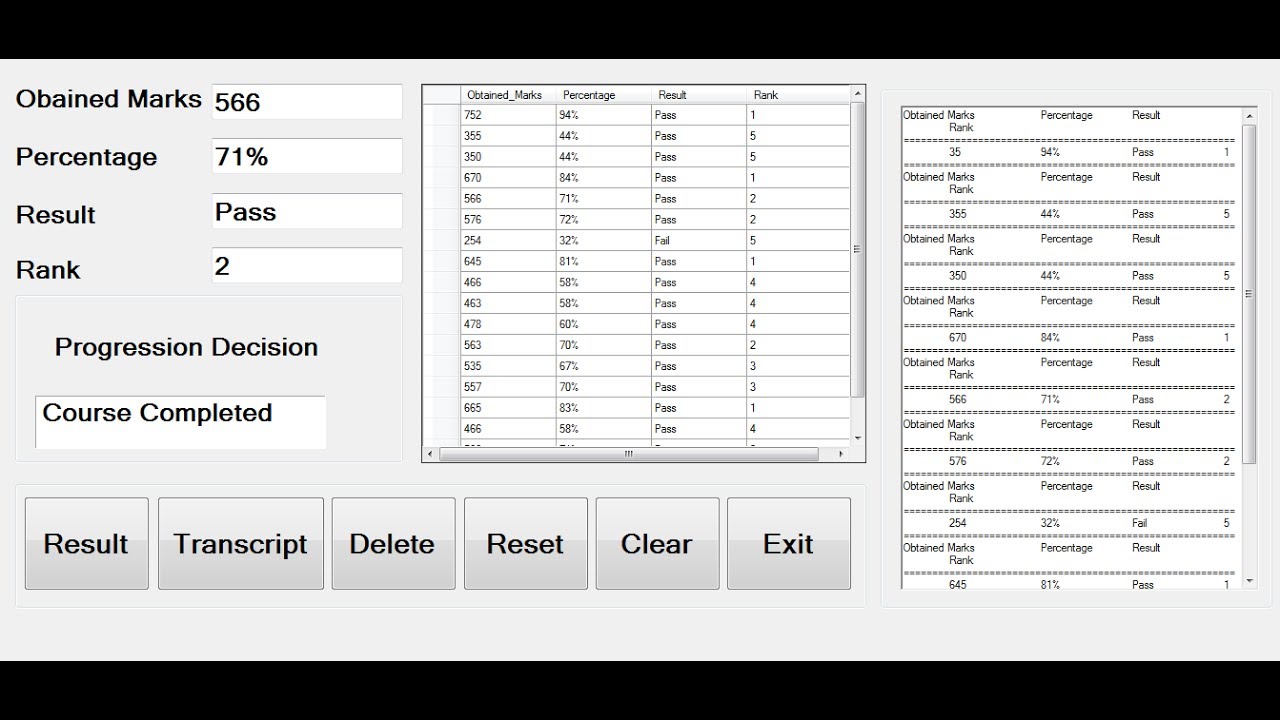The width and height of the screenshot is (1280, 720).
Task: Select grid cell with marks 665
Action: click(x=508, y=408)
